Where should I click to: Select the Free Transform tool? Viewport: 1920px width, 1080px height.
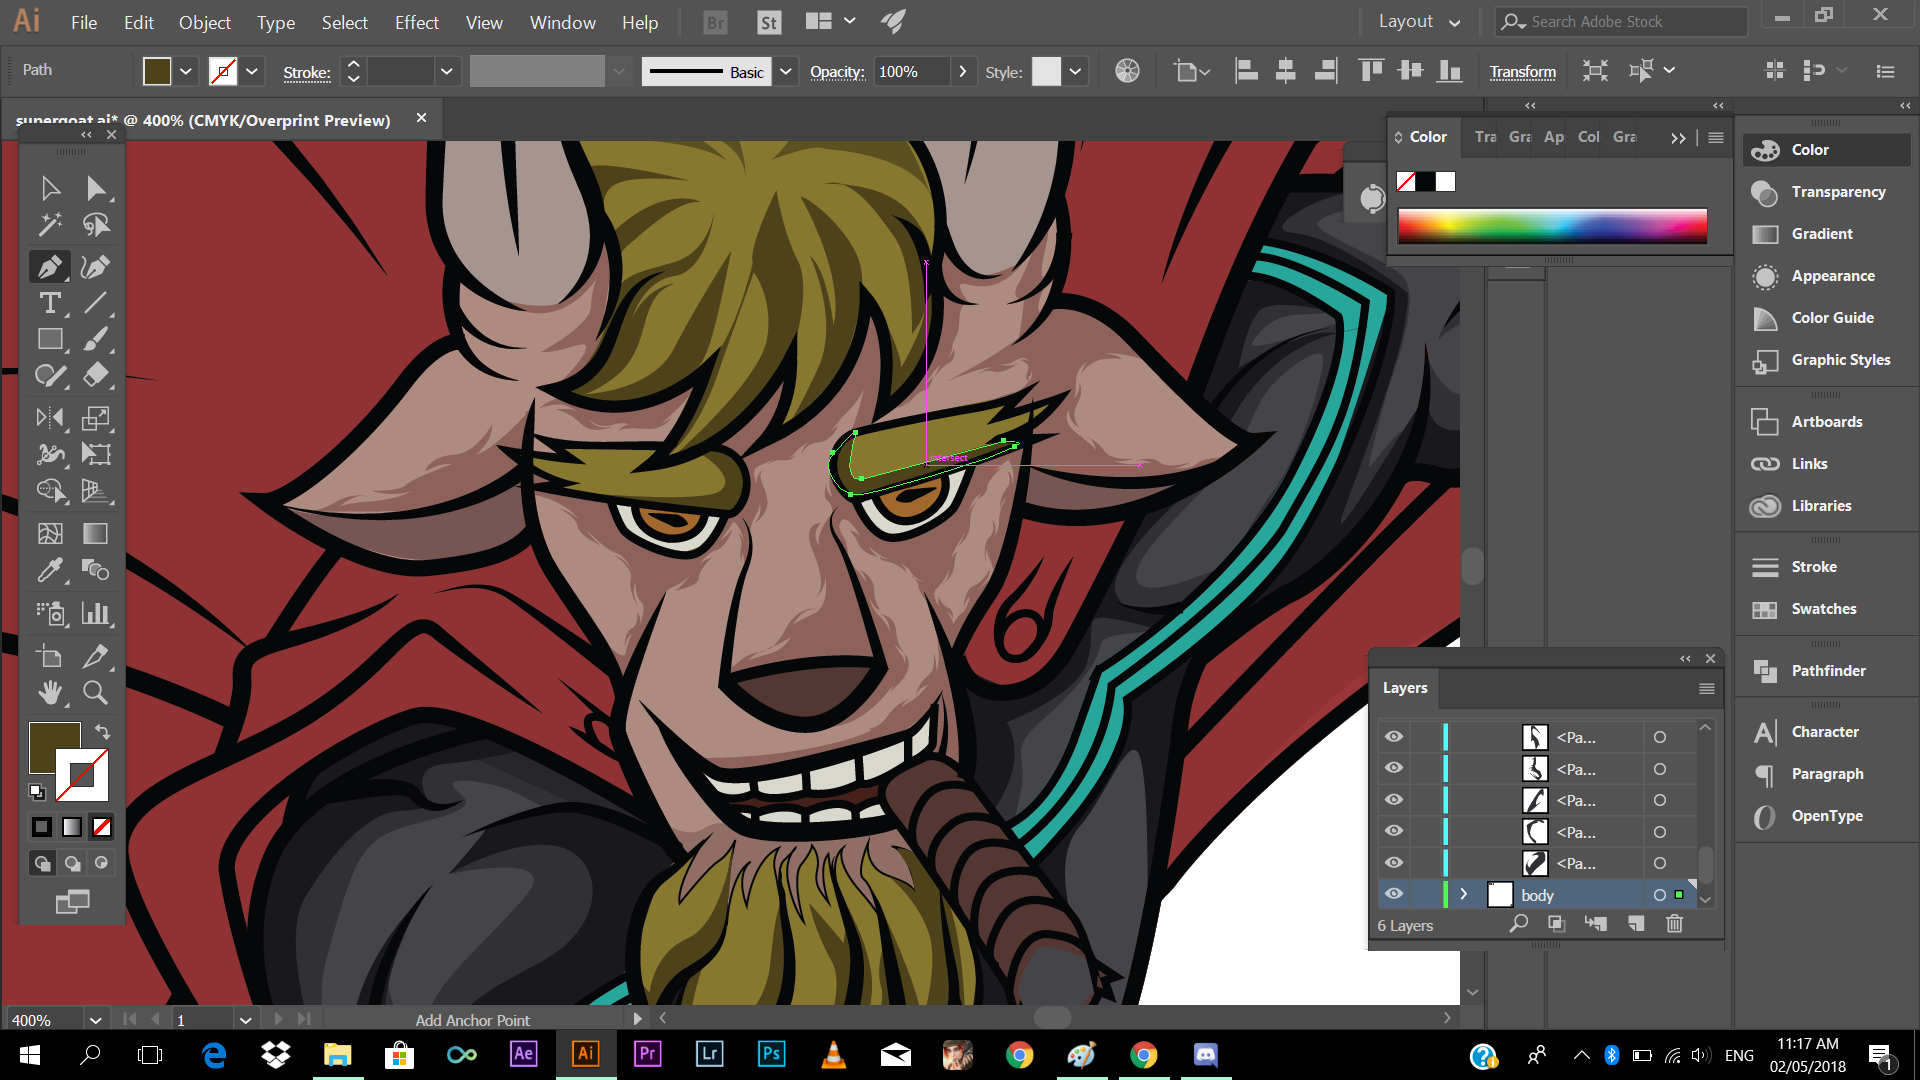tap(96, 454)
